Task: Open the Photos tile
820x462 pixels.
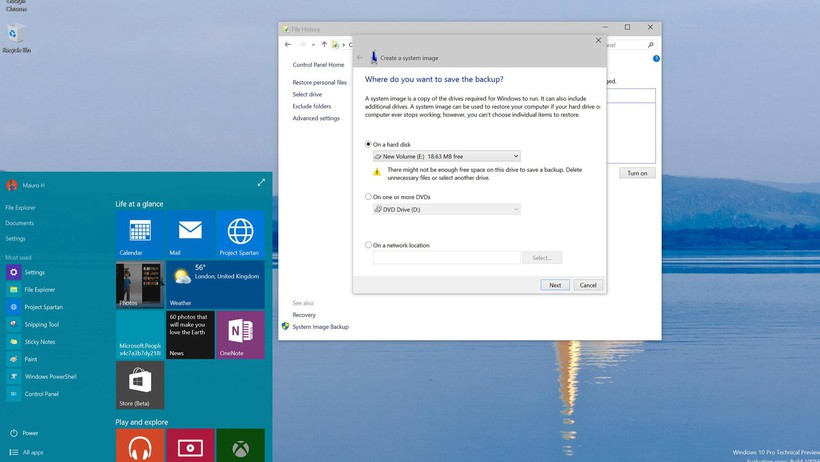Action: [140, 285]
